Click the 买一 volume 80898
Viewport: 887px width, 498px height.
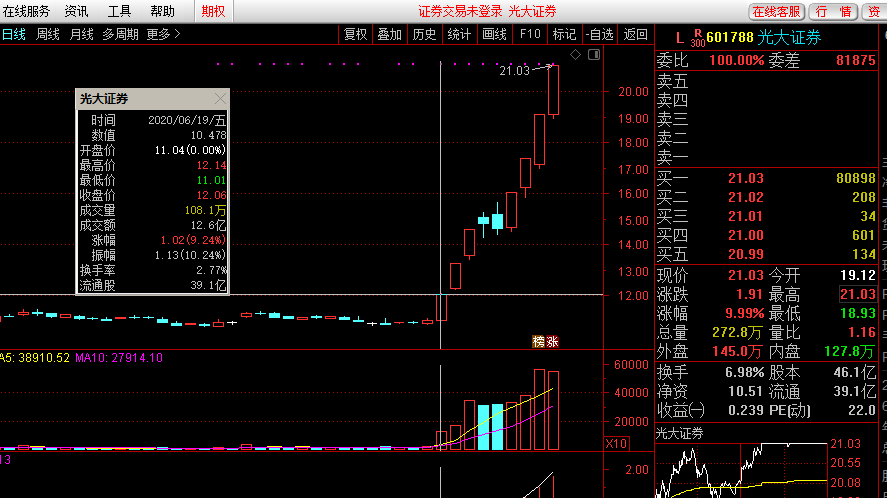(856, 178)
